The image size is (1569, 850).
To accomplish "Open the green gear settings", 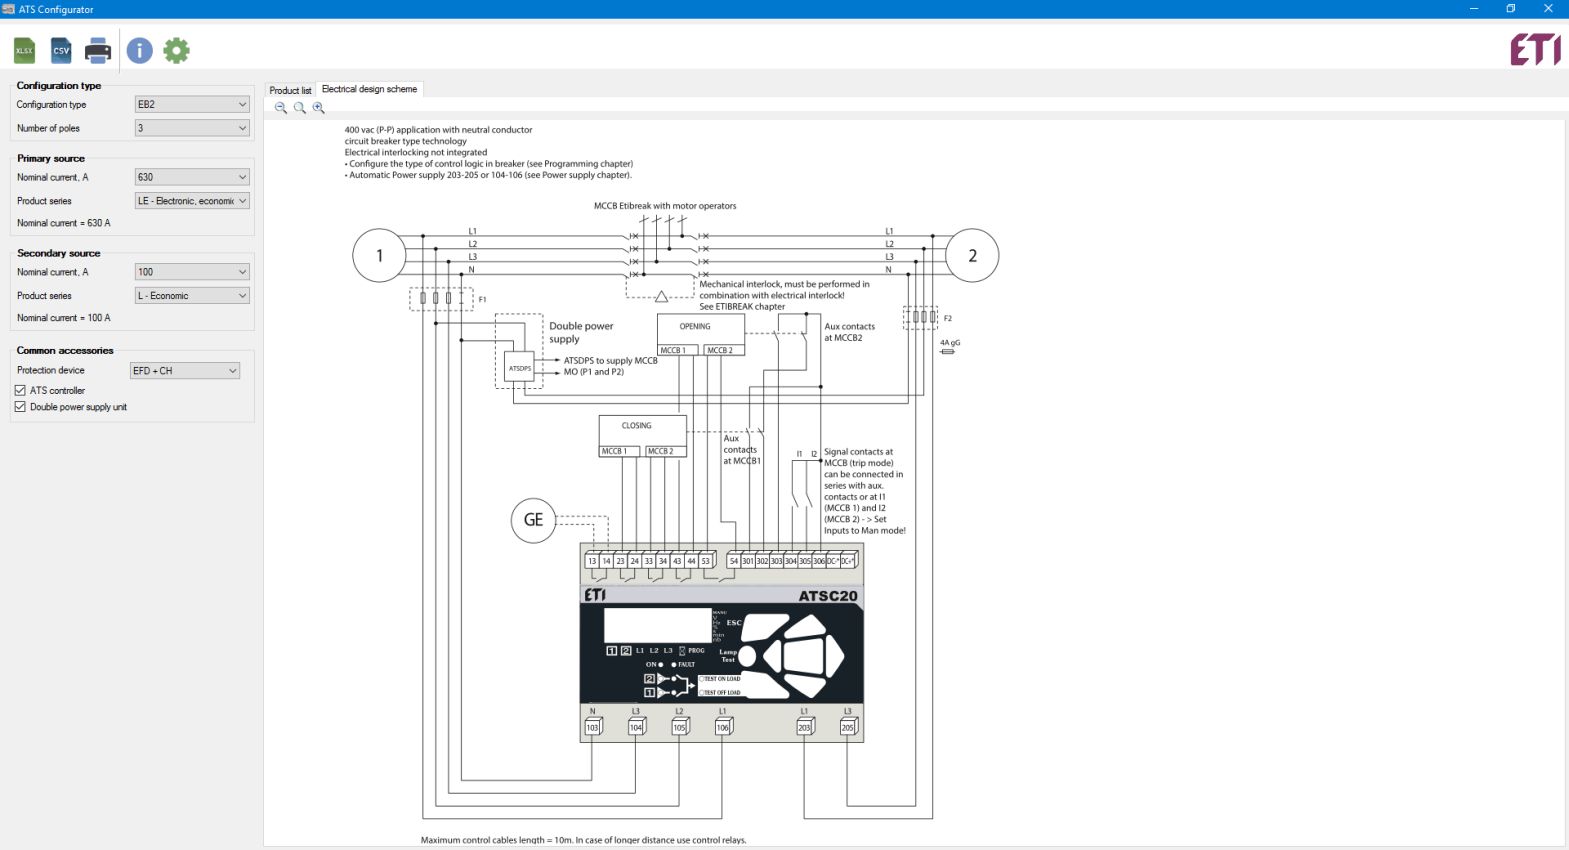I will point(176,50).
